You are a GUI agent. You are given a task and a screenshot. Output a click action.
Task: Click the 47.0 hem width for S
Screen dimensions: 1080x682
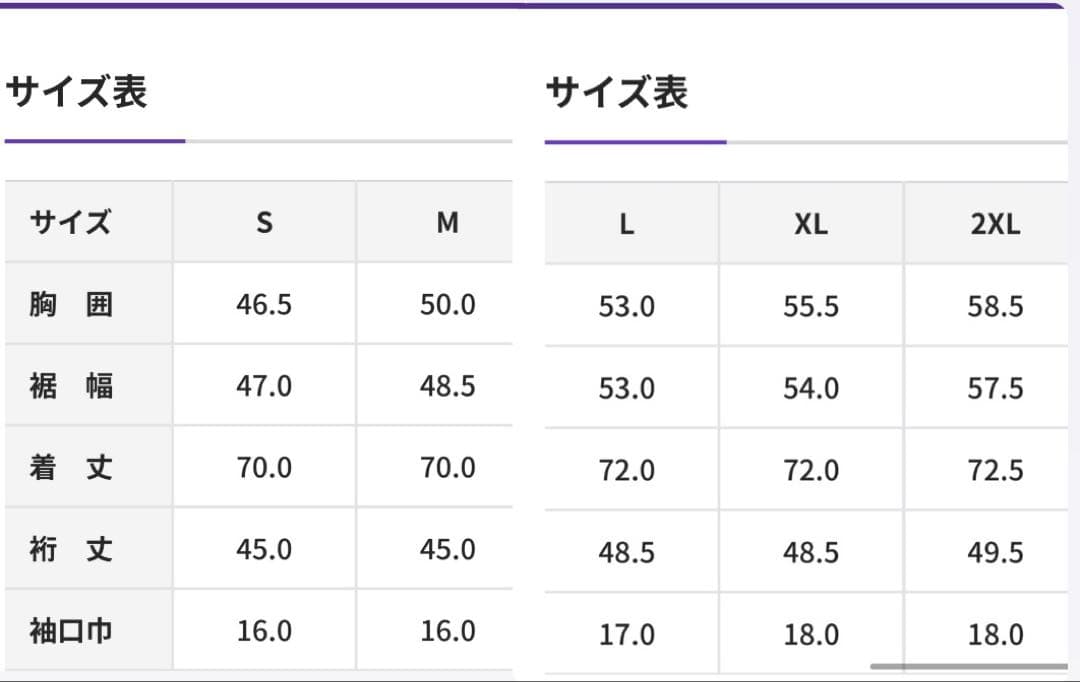264,386
